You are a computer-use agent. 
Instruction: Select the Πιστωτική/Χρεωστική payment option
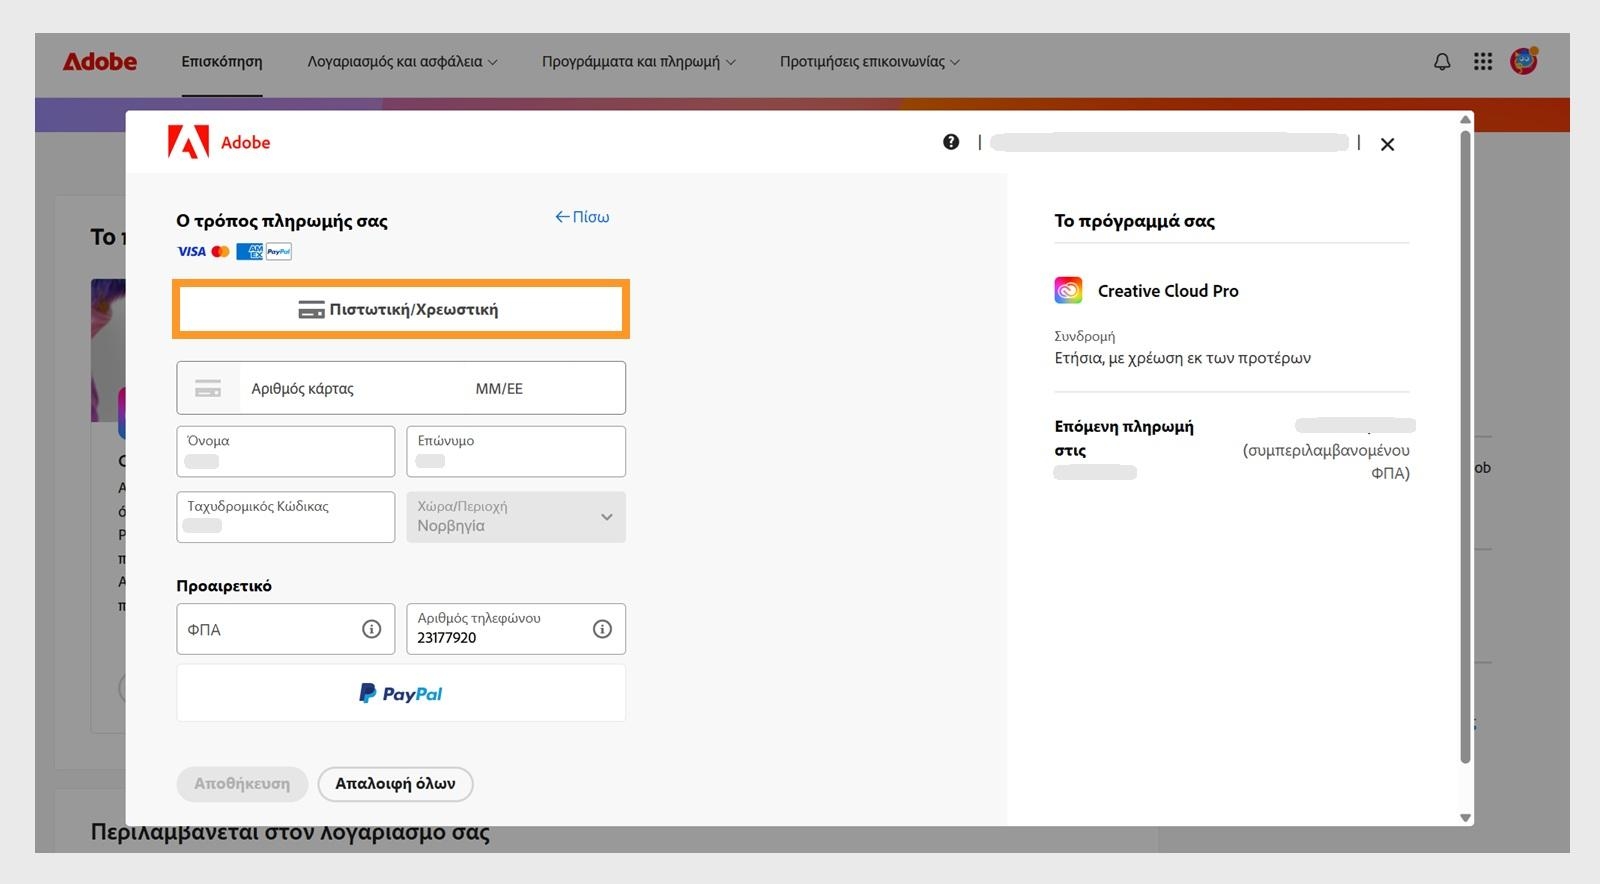coord(401,309)
